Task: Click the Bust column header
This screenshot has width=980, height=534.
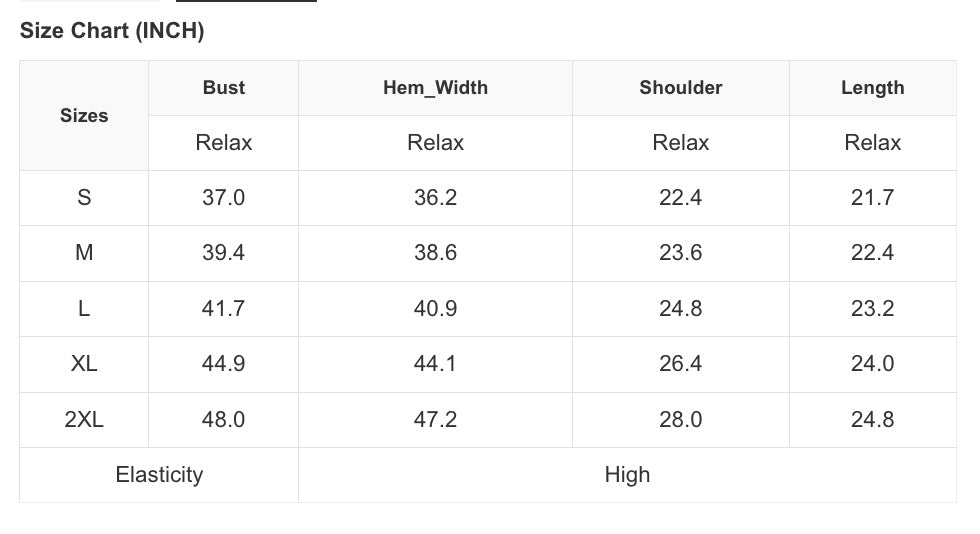Action: (x=223, y=88)
